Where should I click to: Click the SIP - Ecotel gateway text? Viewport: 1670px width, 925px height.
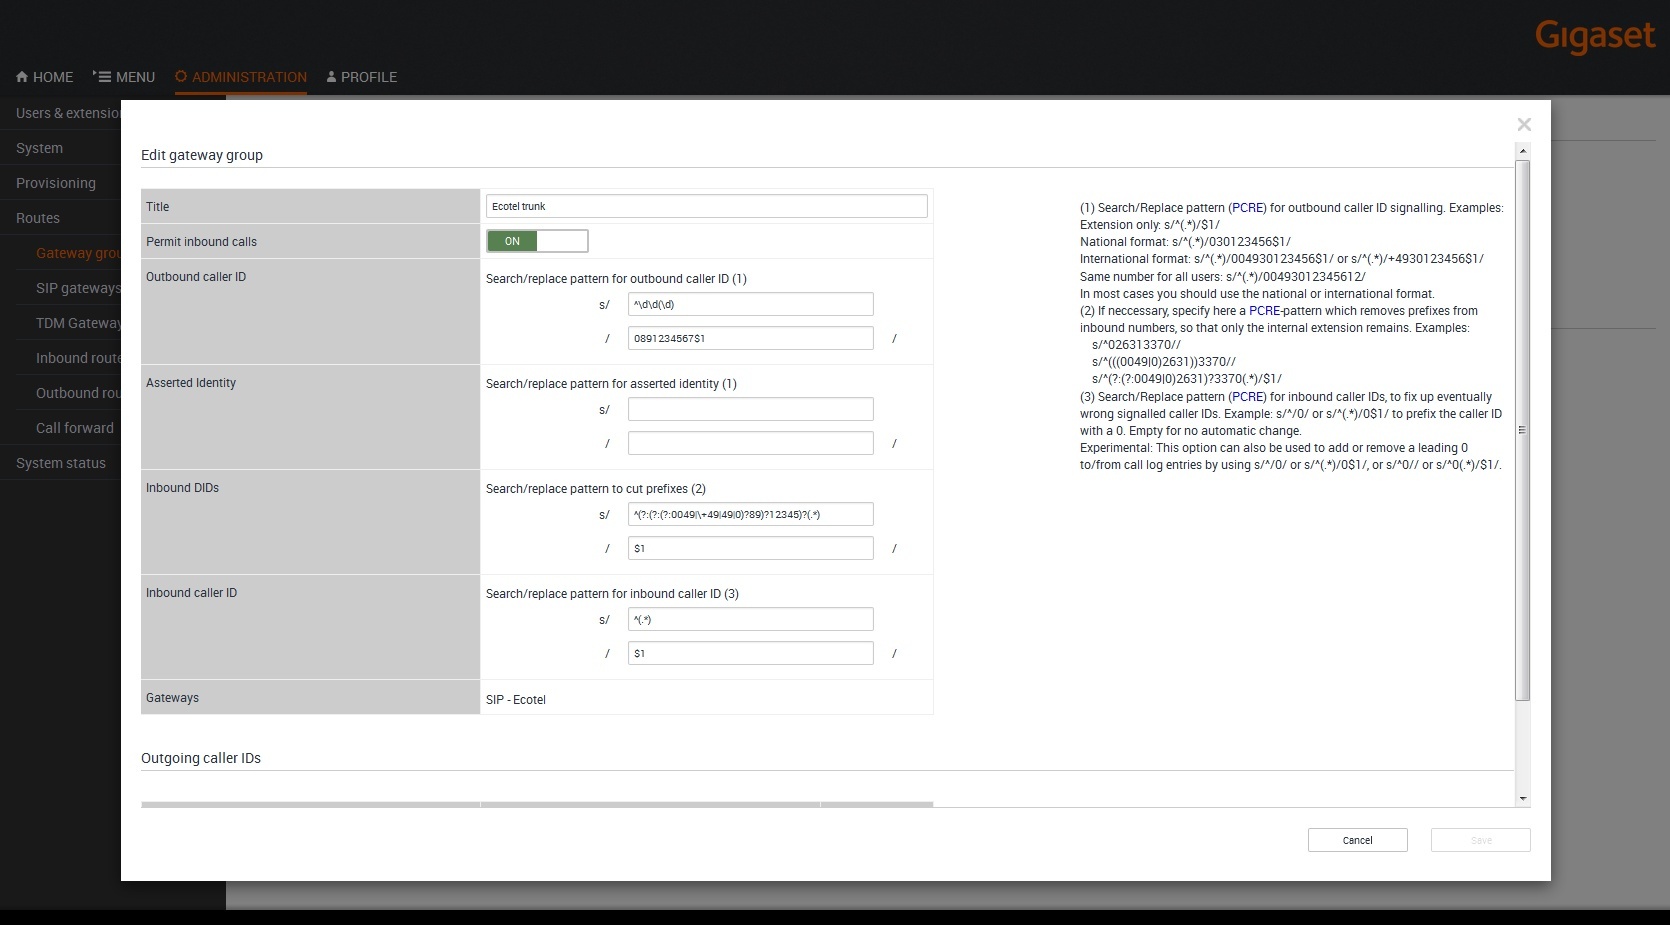pyautogui.click(x=516, y=700)
